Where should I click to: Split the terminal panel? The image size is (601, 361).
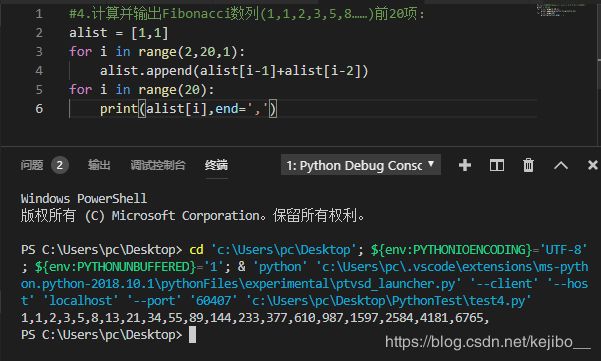pos(497,165)
